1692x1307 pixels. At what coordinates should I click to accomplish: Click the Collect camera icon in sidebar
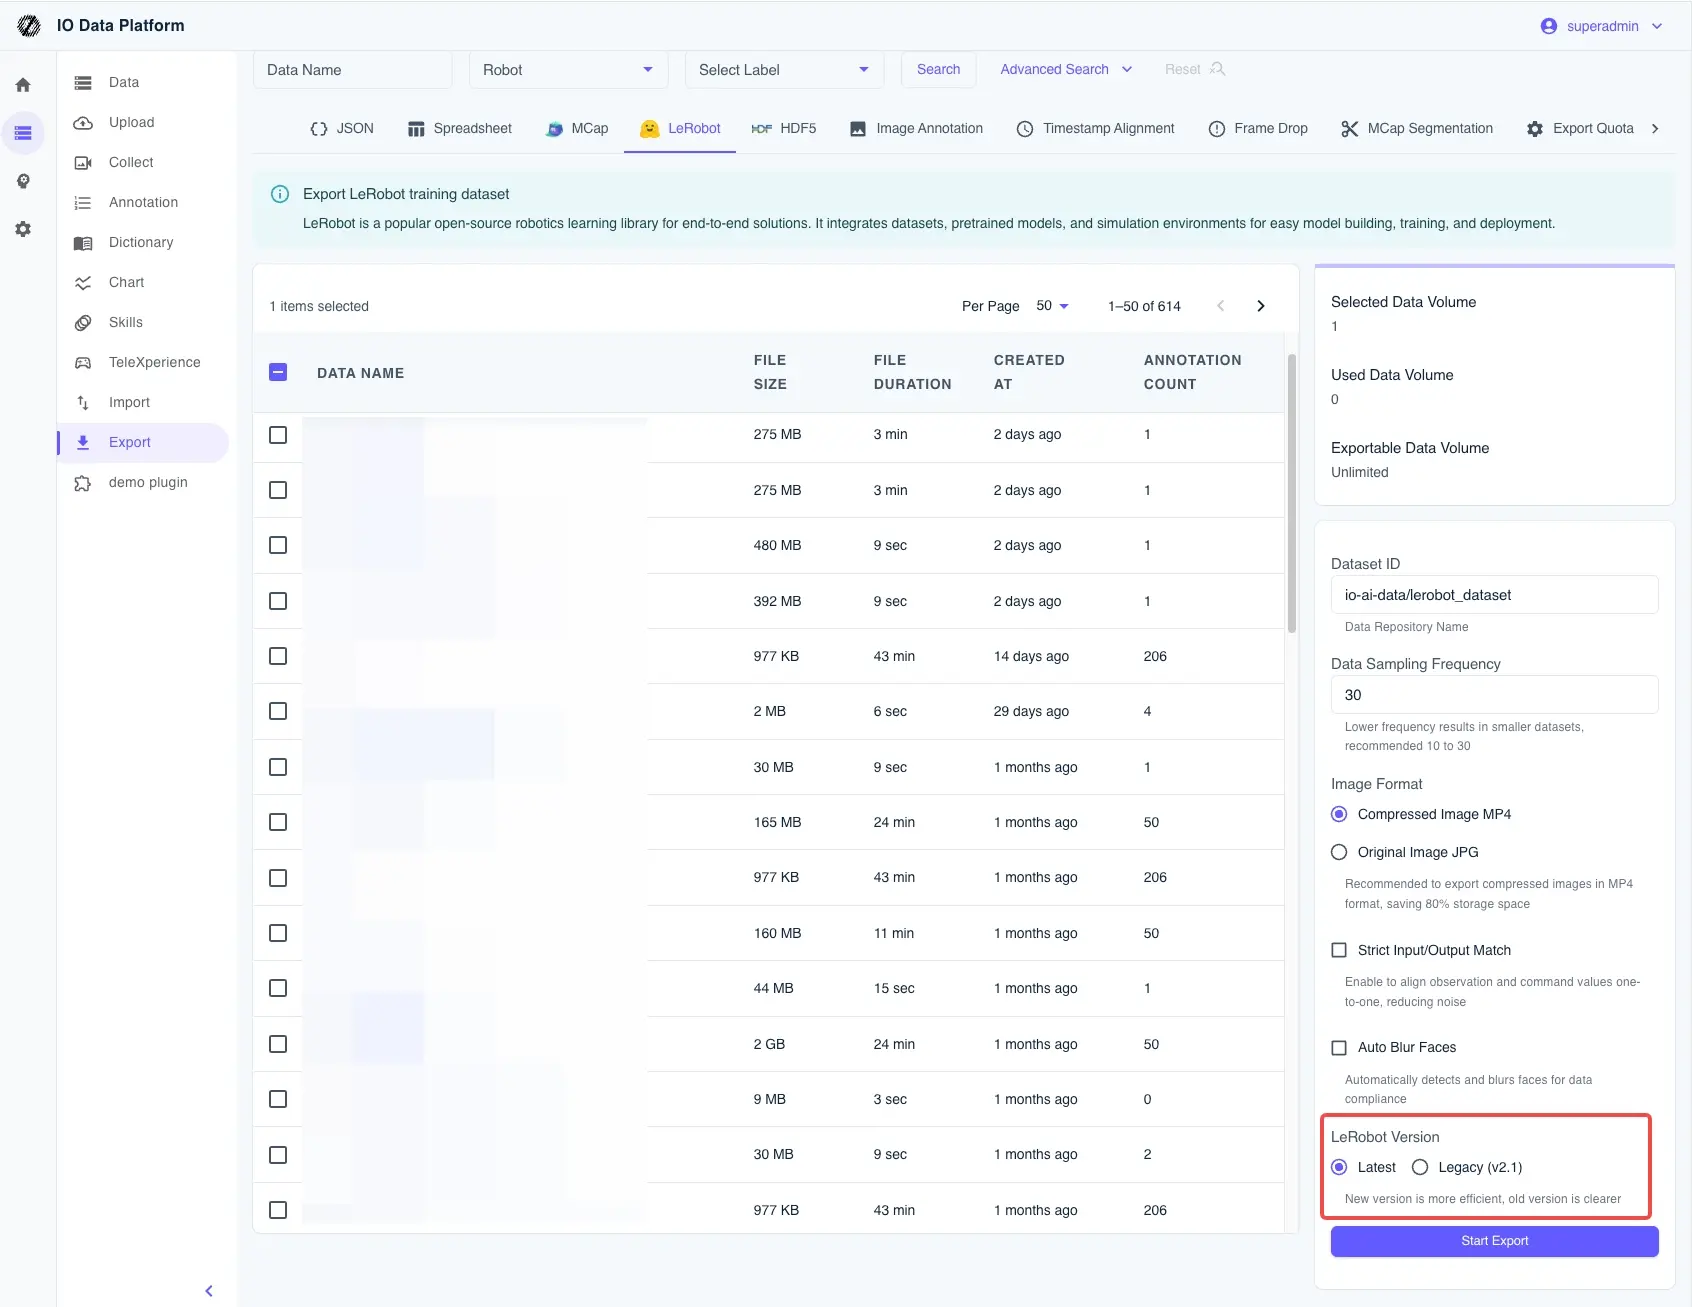[83, 162]
